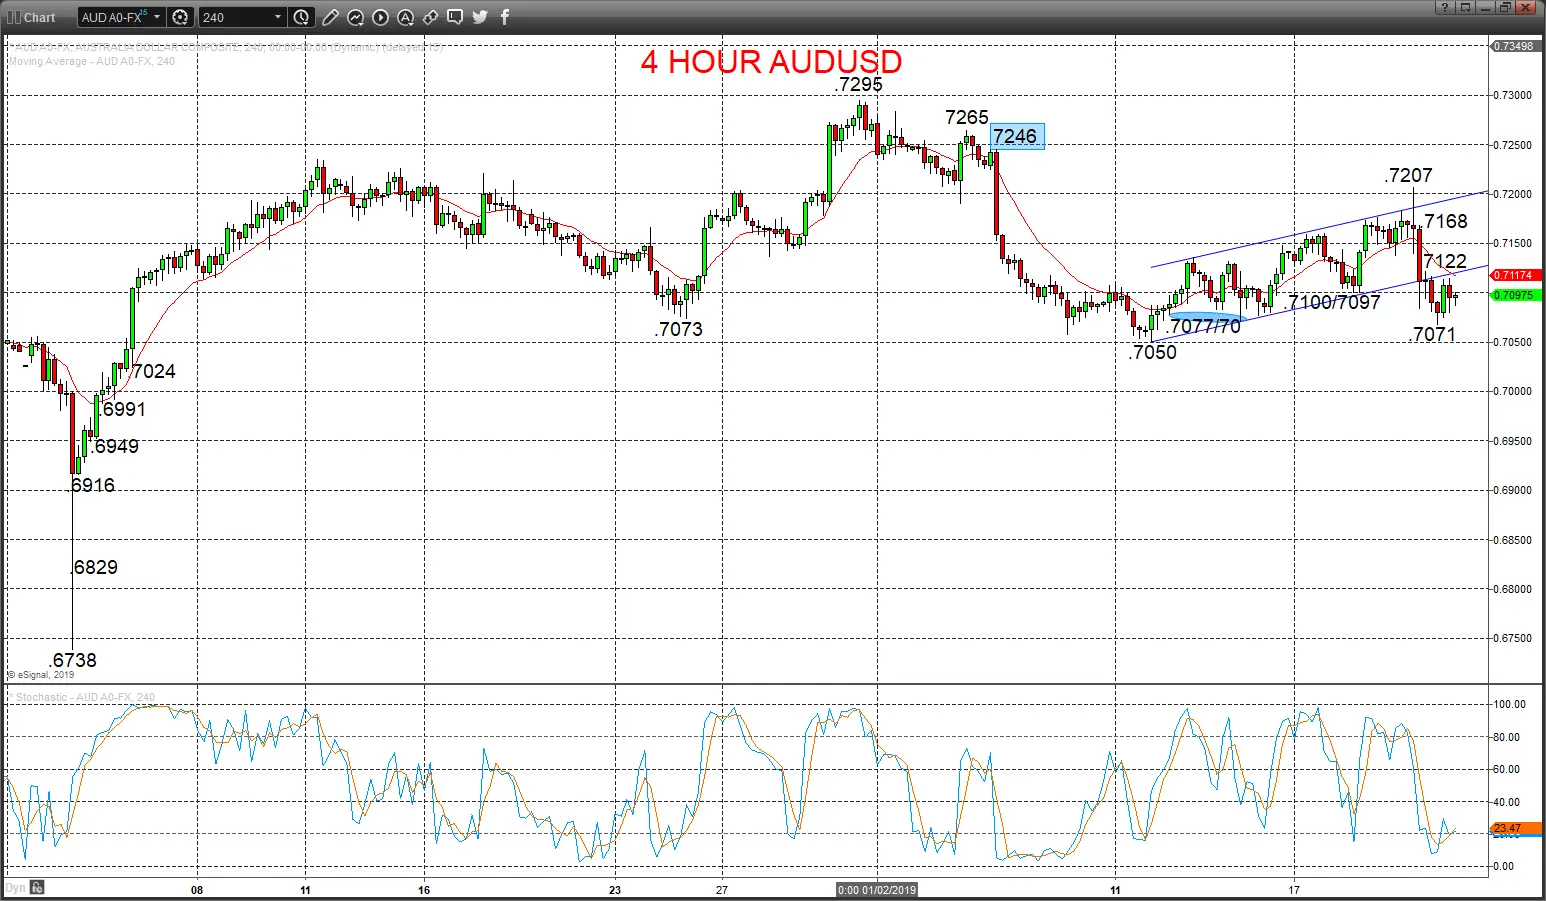This screenshot has height=901, width=1546.
Task: Expand the 240 interval dropdown
Action: coord(277,17)
